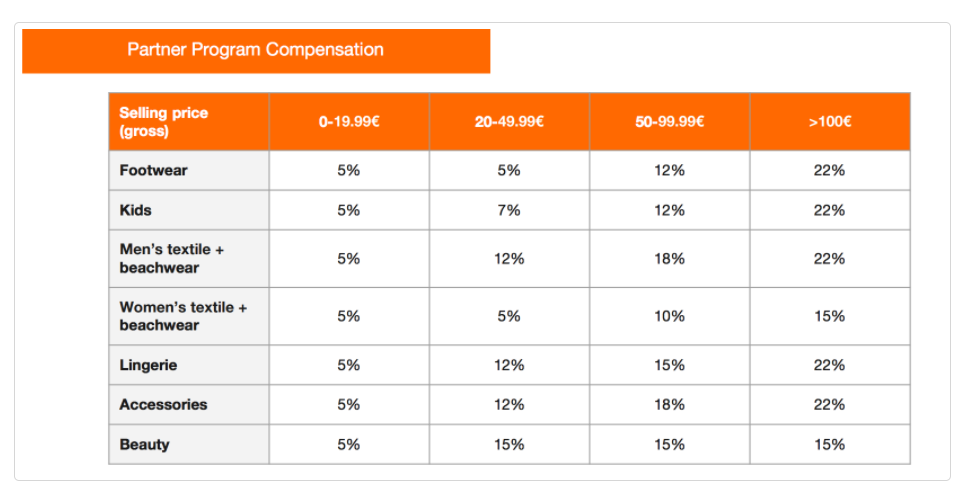
Task: Select the Kids row label
Action: (x=136, y=211)
